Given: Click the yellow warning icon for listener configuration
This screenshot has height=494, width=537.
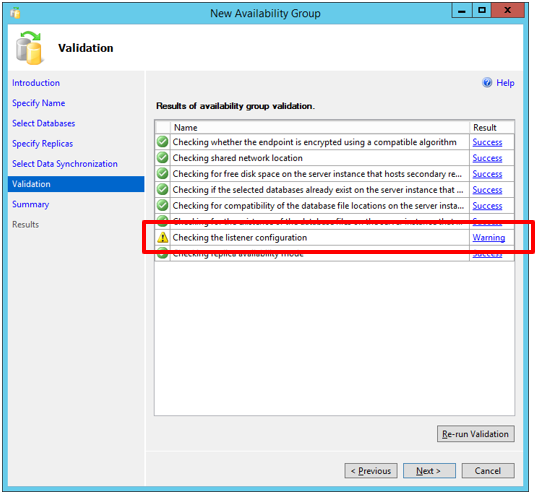Looking at the screenshot, I should pos(163,237).
